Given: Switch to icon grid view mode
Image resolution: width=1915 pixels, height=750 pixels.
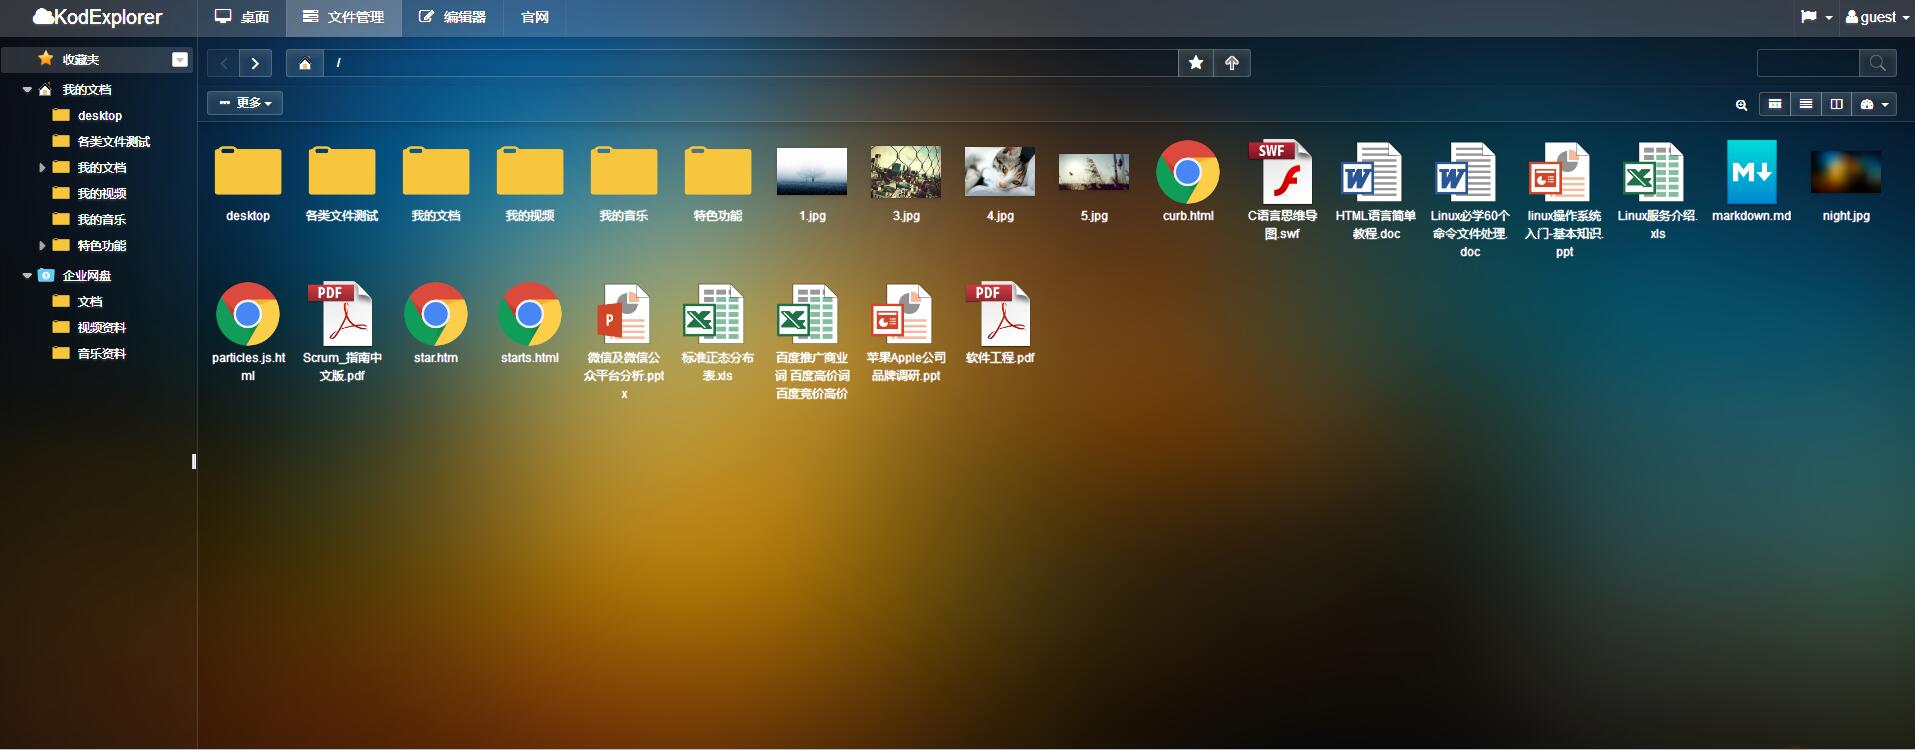Looking at the screenshot, I should [1775, 104].
